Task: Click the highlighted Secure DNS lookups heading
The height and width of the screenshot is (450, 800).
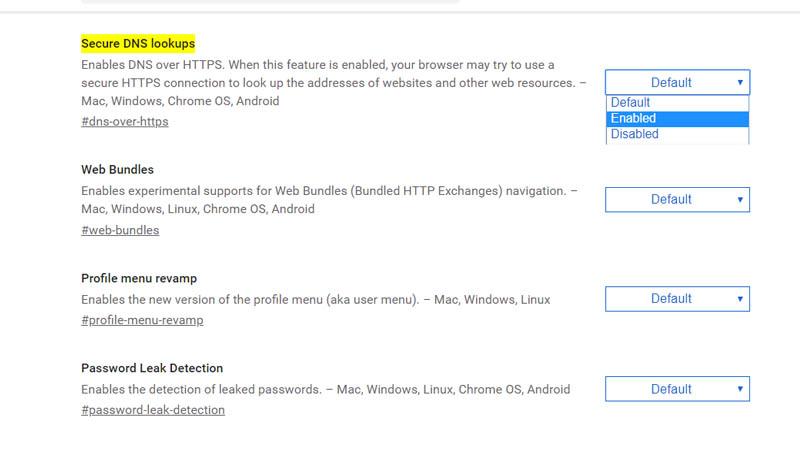Action: [138, 44]
